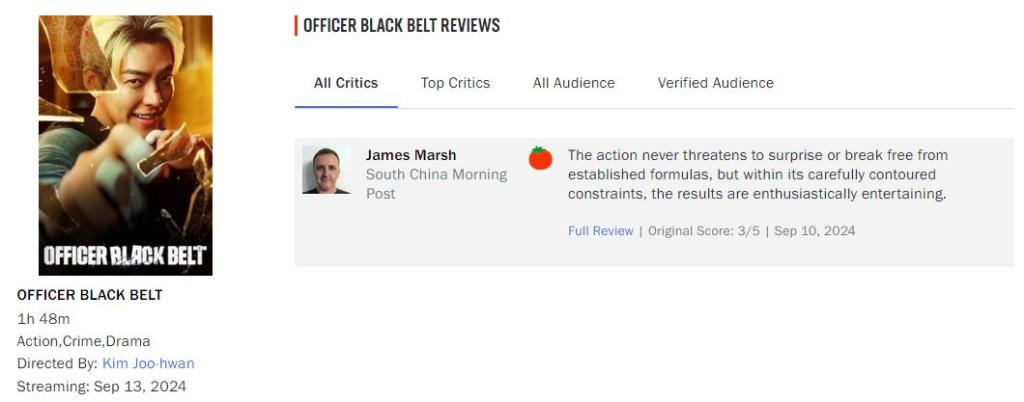Click the 1h 48m runtime text

[x=43, y=319]
